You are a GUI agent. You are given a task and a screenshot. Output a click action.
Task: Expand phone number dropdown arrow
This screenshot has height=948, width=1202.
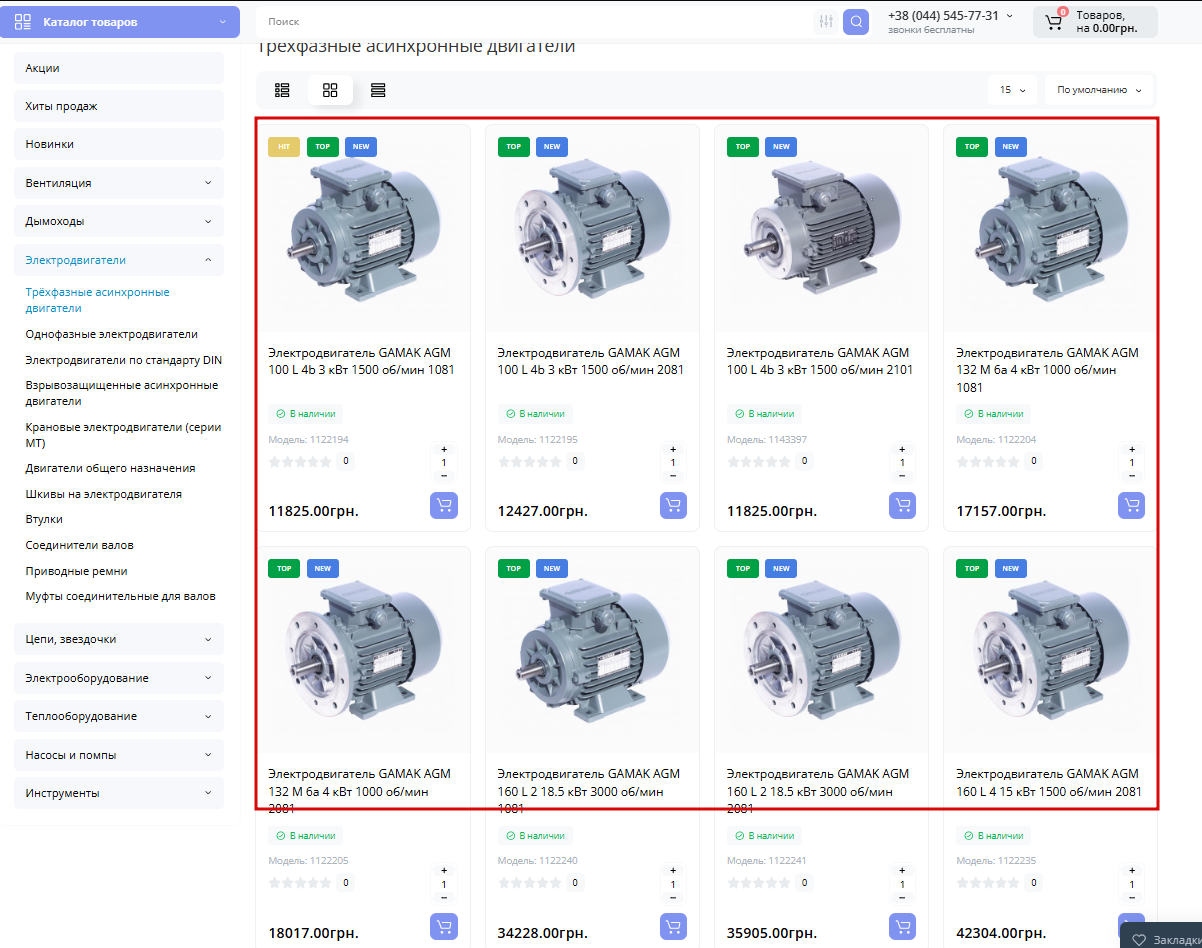tap(1009, 16)
